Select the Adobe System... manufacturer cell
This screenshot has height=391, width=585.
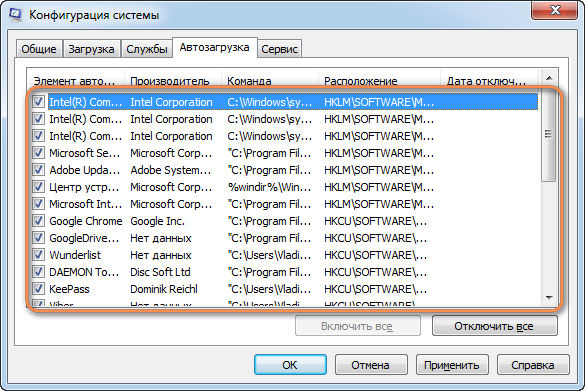coord(171,170)
